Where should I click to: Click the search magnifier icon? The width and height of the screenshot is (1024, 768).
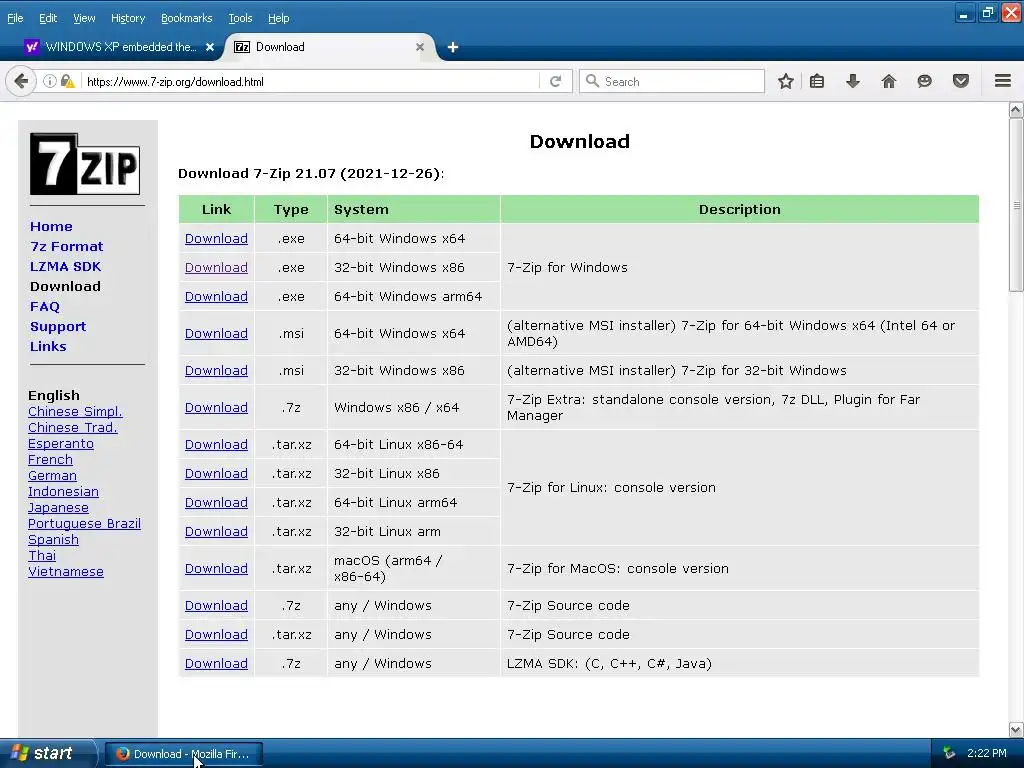coord(592,81)
